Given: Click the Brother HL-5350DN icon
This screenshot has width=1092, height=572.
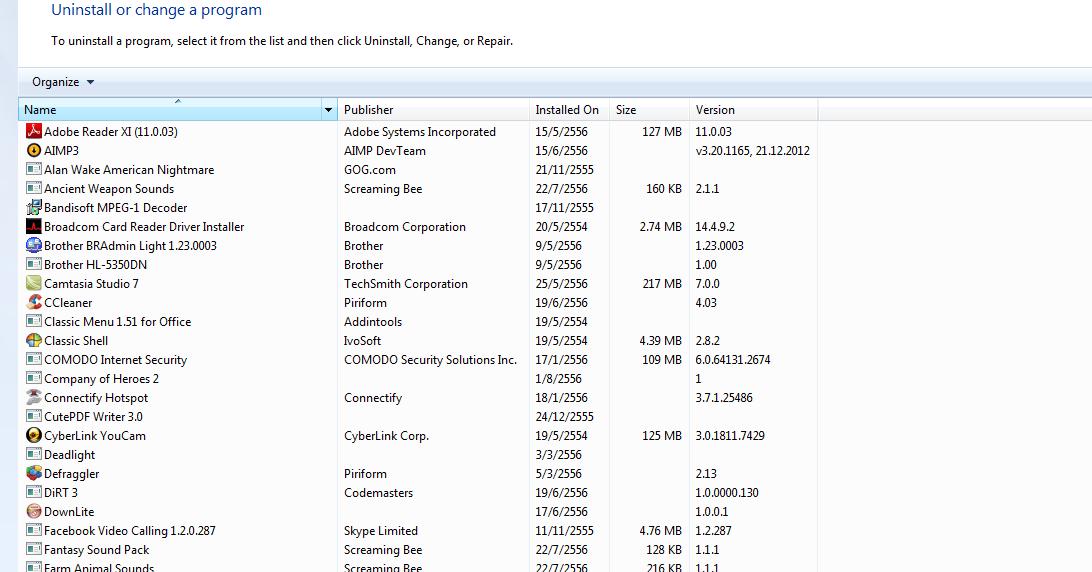Looking at the screenshot, I should (33, 264).
